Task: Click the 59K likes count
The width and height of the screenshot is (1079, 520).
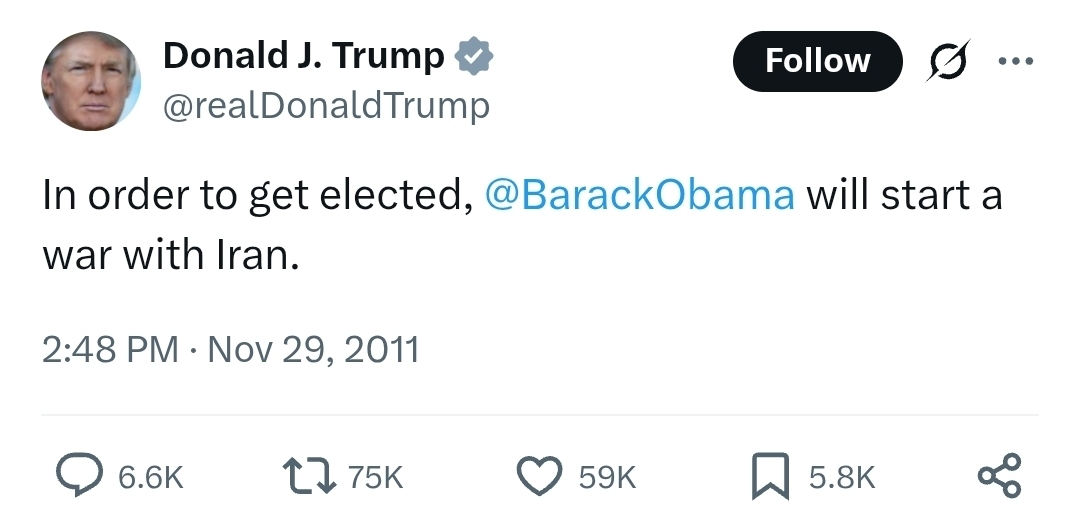Action: click(607, 478)
